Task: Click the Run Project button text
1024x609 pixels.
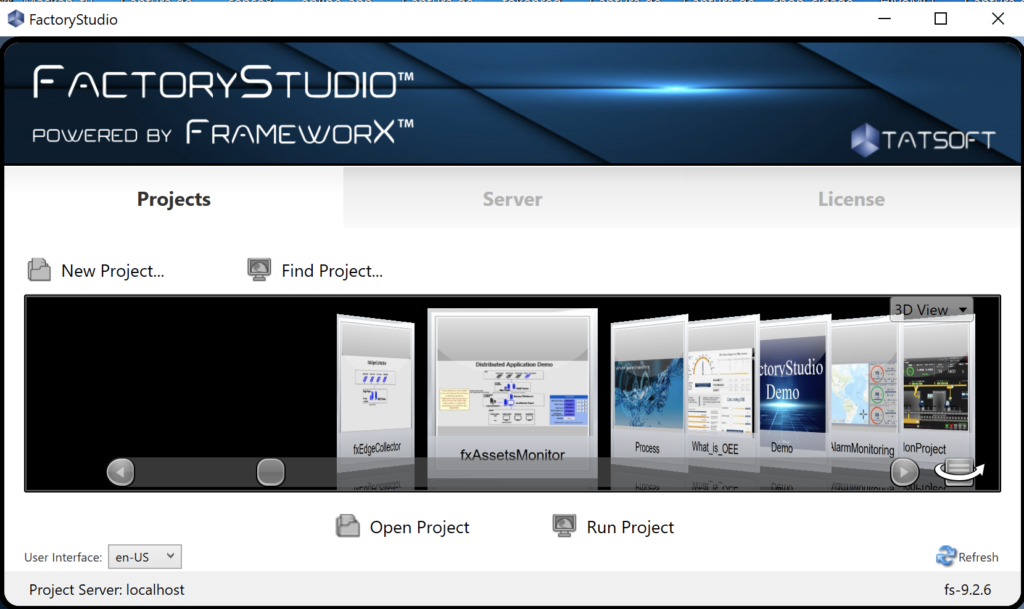Action: [x=630, y=527]
